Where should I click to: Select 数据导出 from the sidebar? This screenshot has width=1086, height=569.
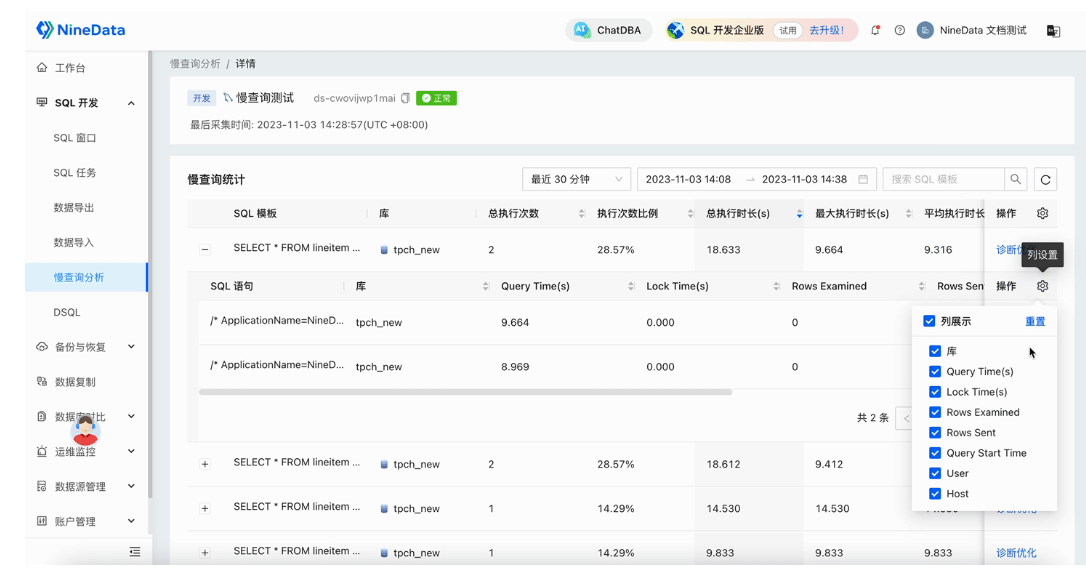74,208
